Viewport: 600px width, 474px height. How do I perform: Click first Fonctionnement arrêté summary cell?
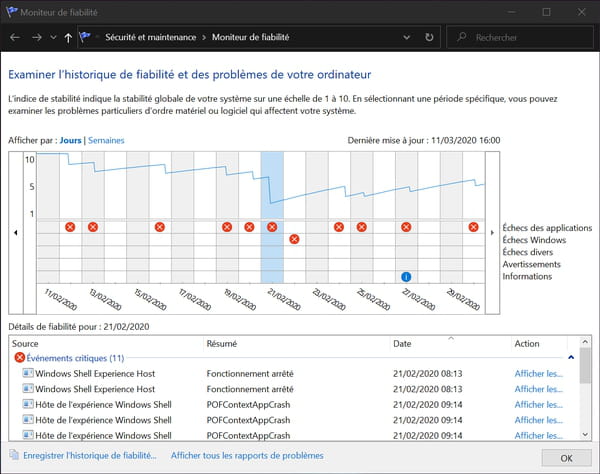pyautogui.click(x=250, y=374)
